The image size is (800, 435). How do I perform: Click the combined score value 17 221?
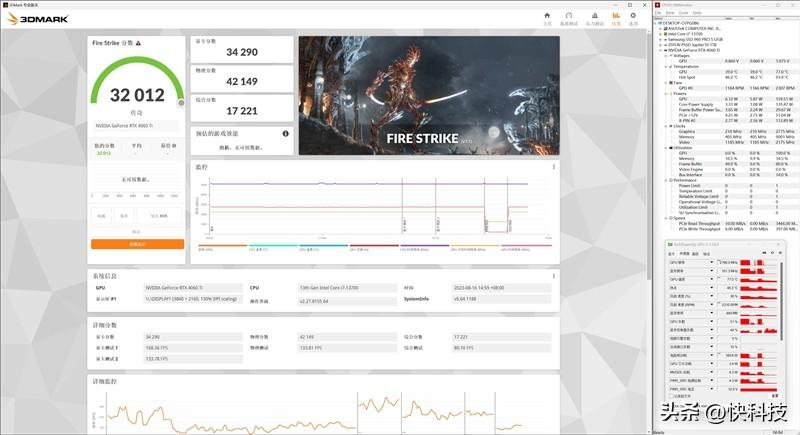coord(242,111)
